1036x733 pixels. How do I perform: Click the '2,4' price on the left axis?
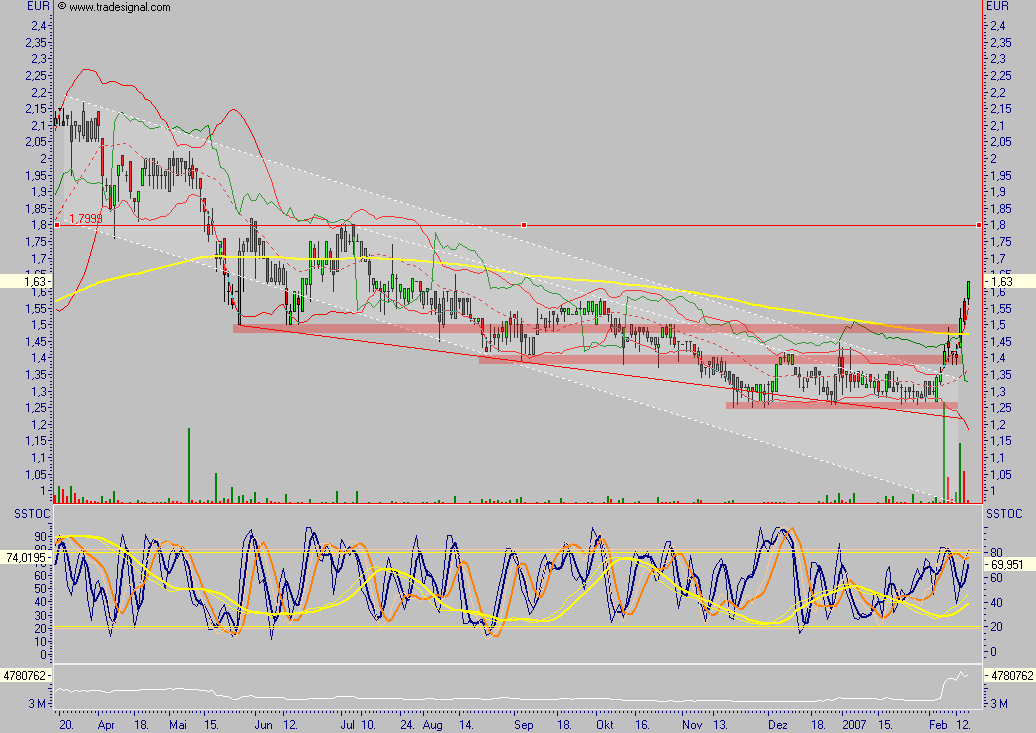pos(39,26)
